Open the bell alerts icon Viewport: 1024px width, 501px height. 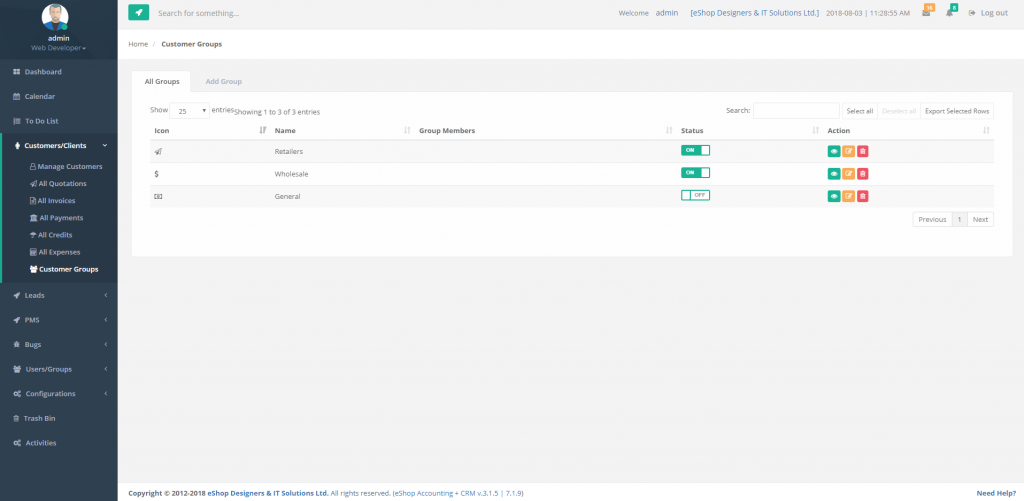click(950, 13)
